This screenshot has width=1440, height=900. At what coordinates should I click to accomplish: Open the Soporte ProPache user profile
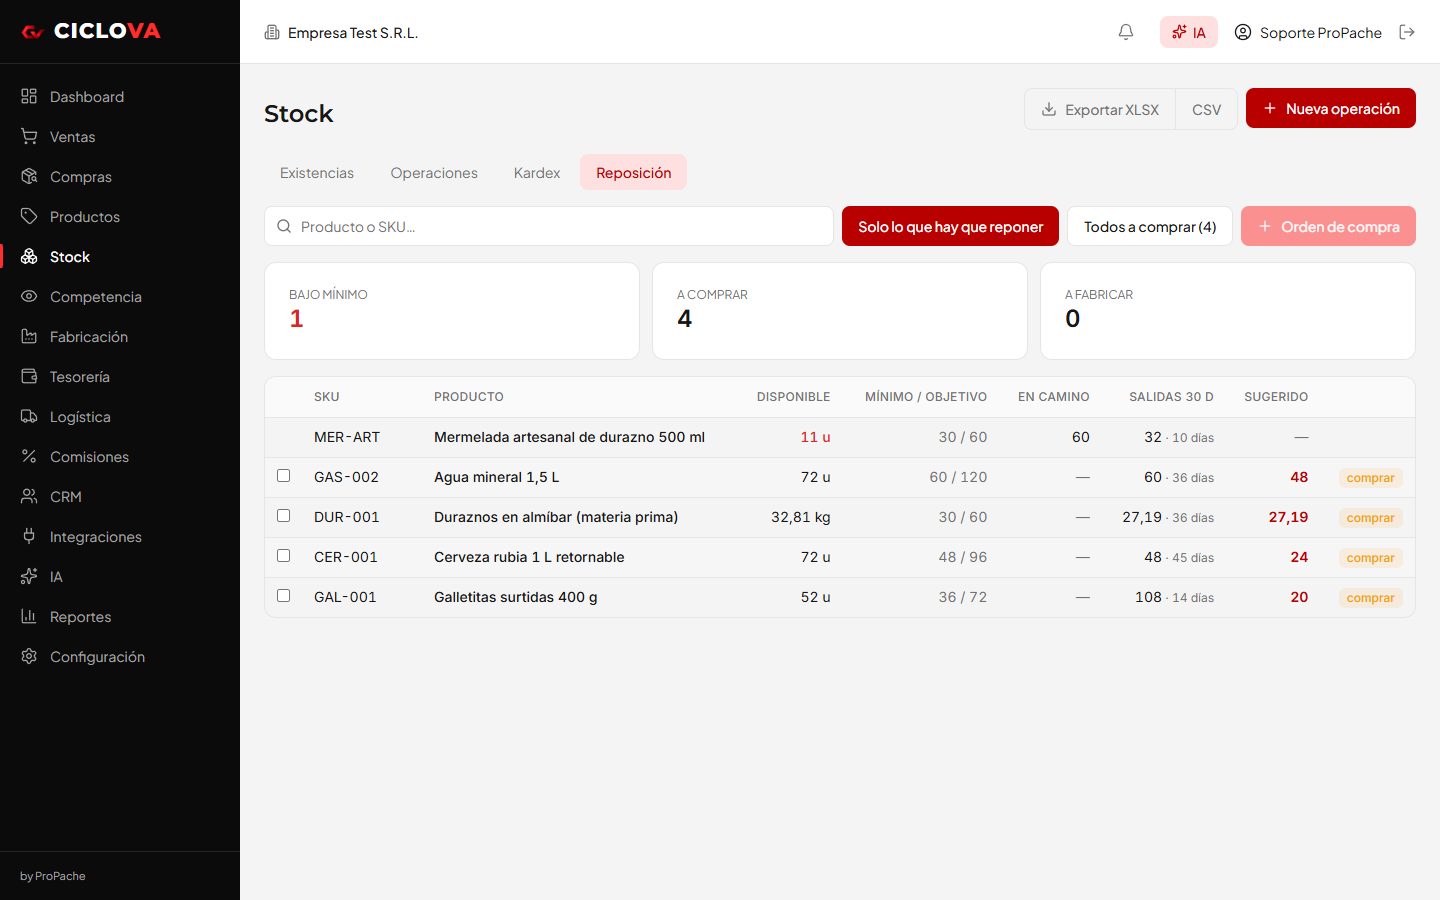click(x=1308, y=32)
